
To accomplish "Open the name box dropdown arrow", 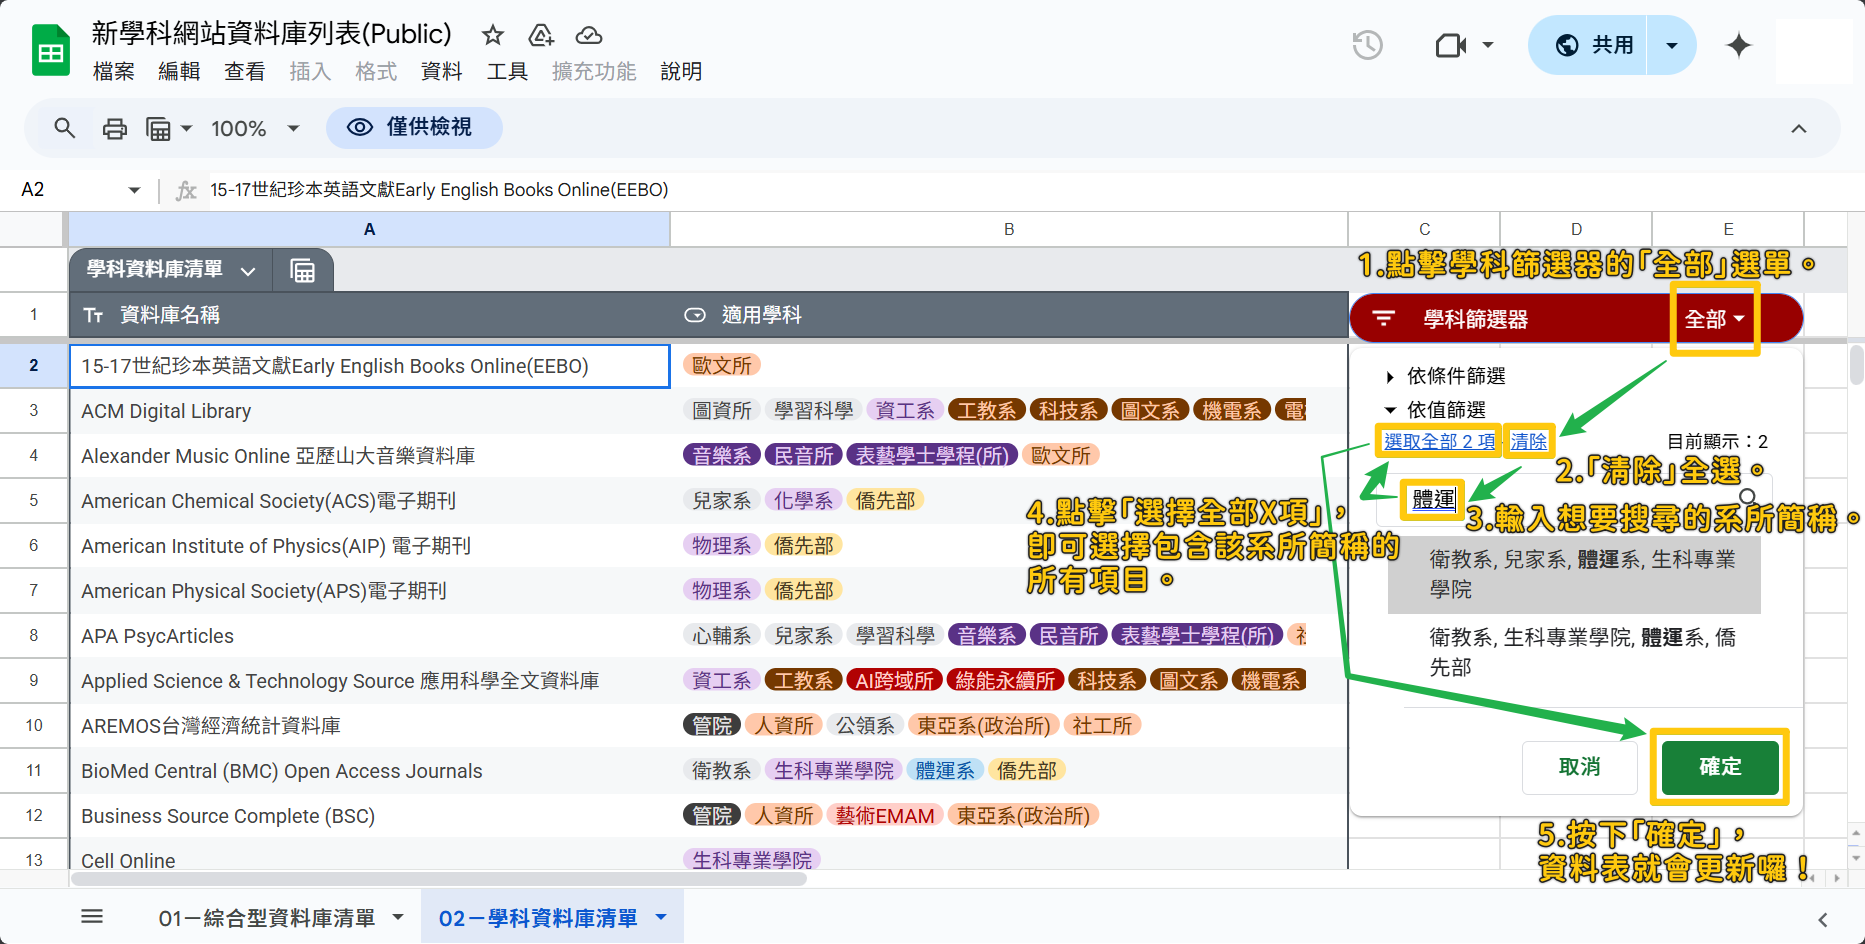I will pos(134,190).
